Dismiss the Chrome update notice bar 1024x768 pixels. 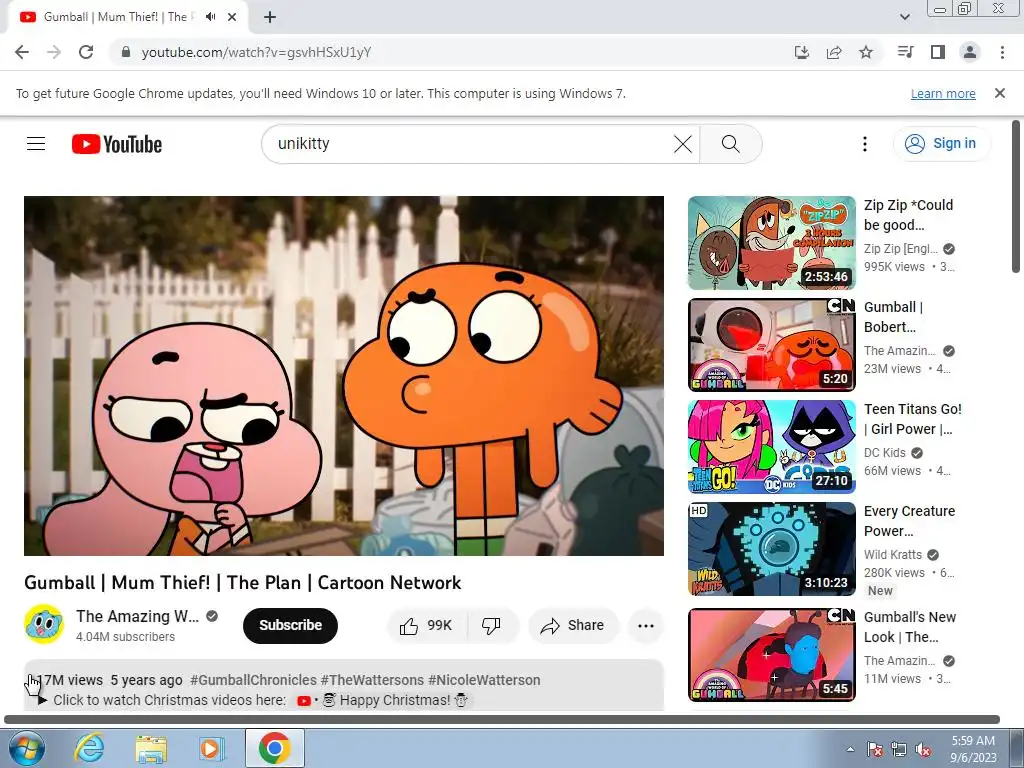coord(1000,93)
